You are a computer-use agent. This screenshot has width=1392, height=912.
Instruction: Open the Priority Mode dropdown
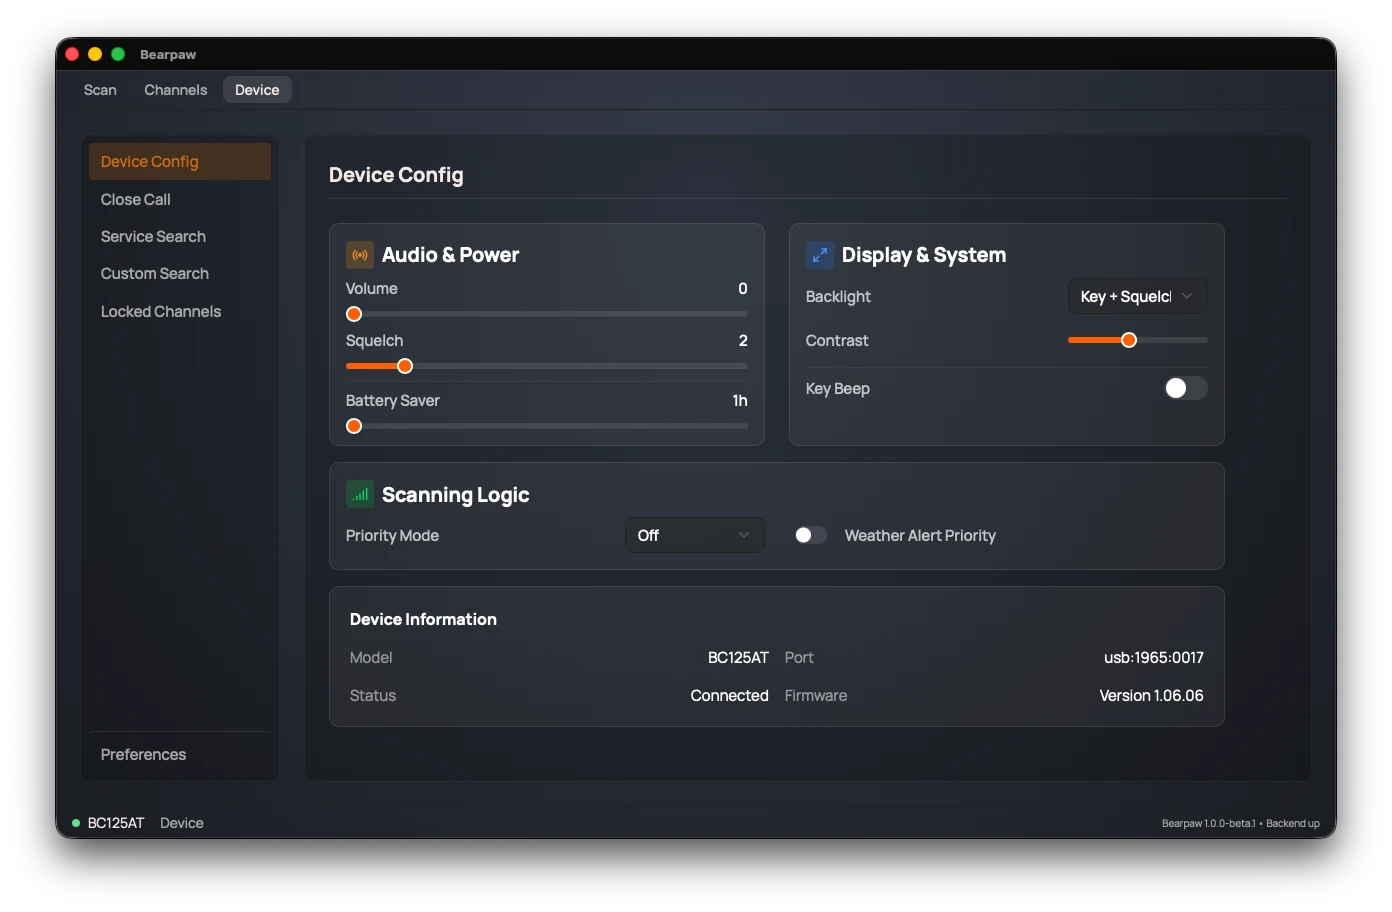(x=695, y=535)
